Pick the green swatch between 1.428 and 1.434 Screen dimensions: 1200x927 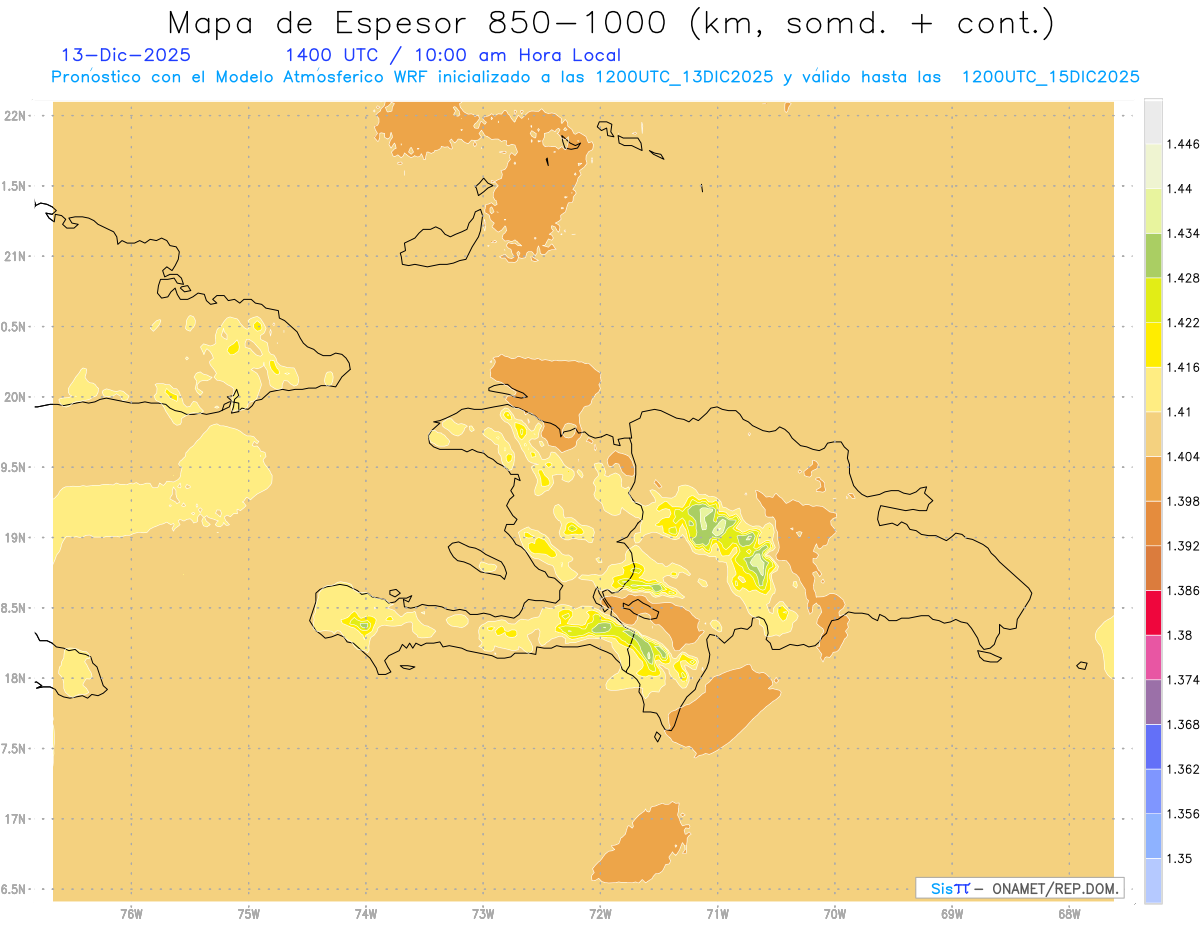tap(1153, 256)
